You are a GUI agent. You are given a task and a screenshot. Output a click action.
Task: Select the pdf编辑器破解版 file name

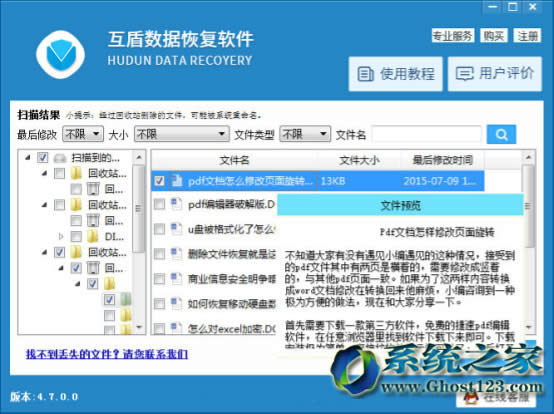(x=231, y=204)
